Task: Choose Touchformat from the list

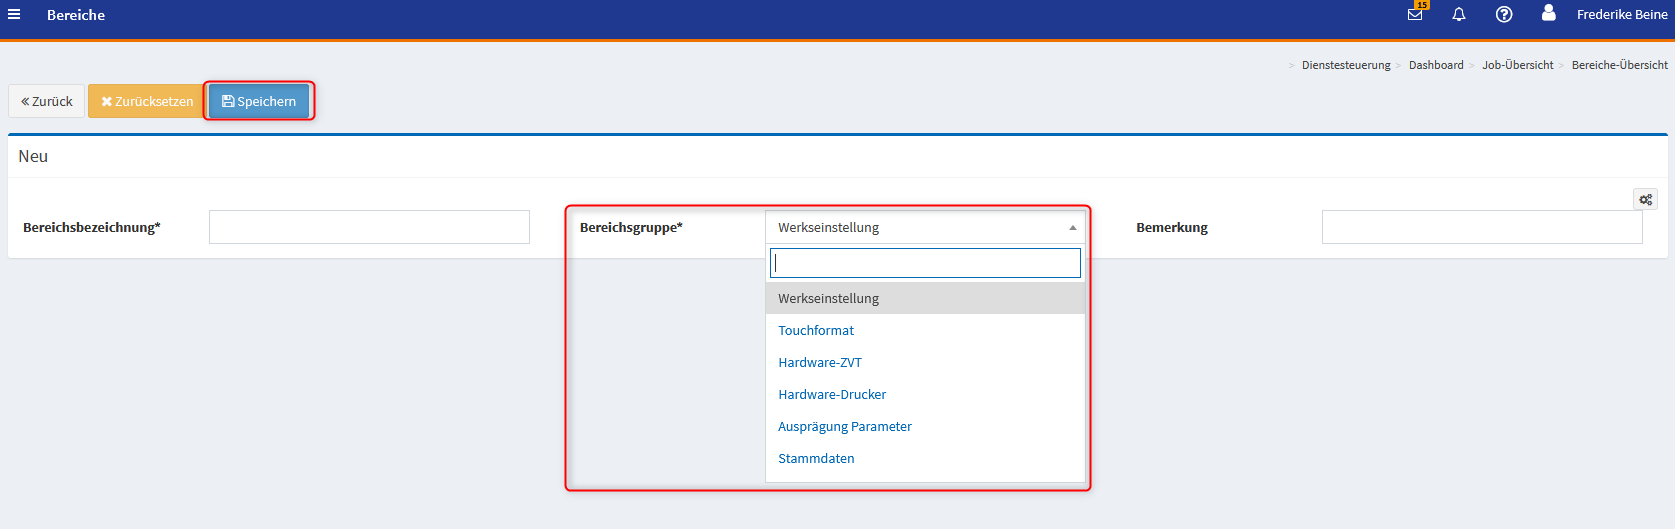Action: pyautogui.click(x=816, y=330)
